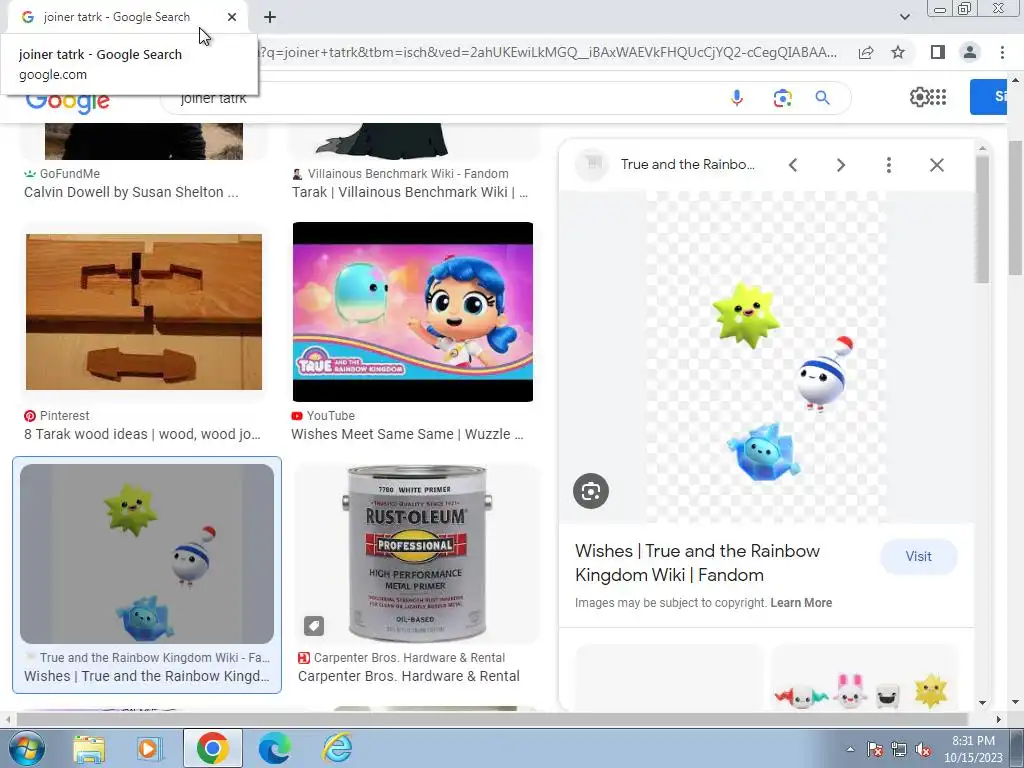The image size is (1024, 768).
Task: Click the magnifier search button
Action: click(x=822, y=98)
